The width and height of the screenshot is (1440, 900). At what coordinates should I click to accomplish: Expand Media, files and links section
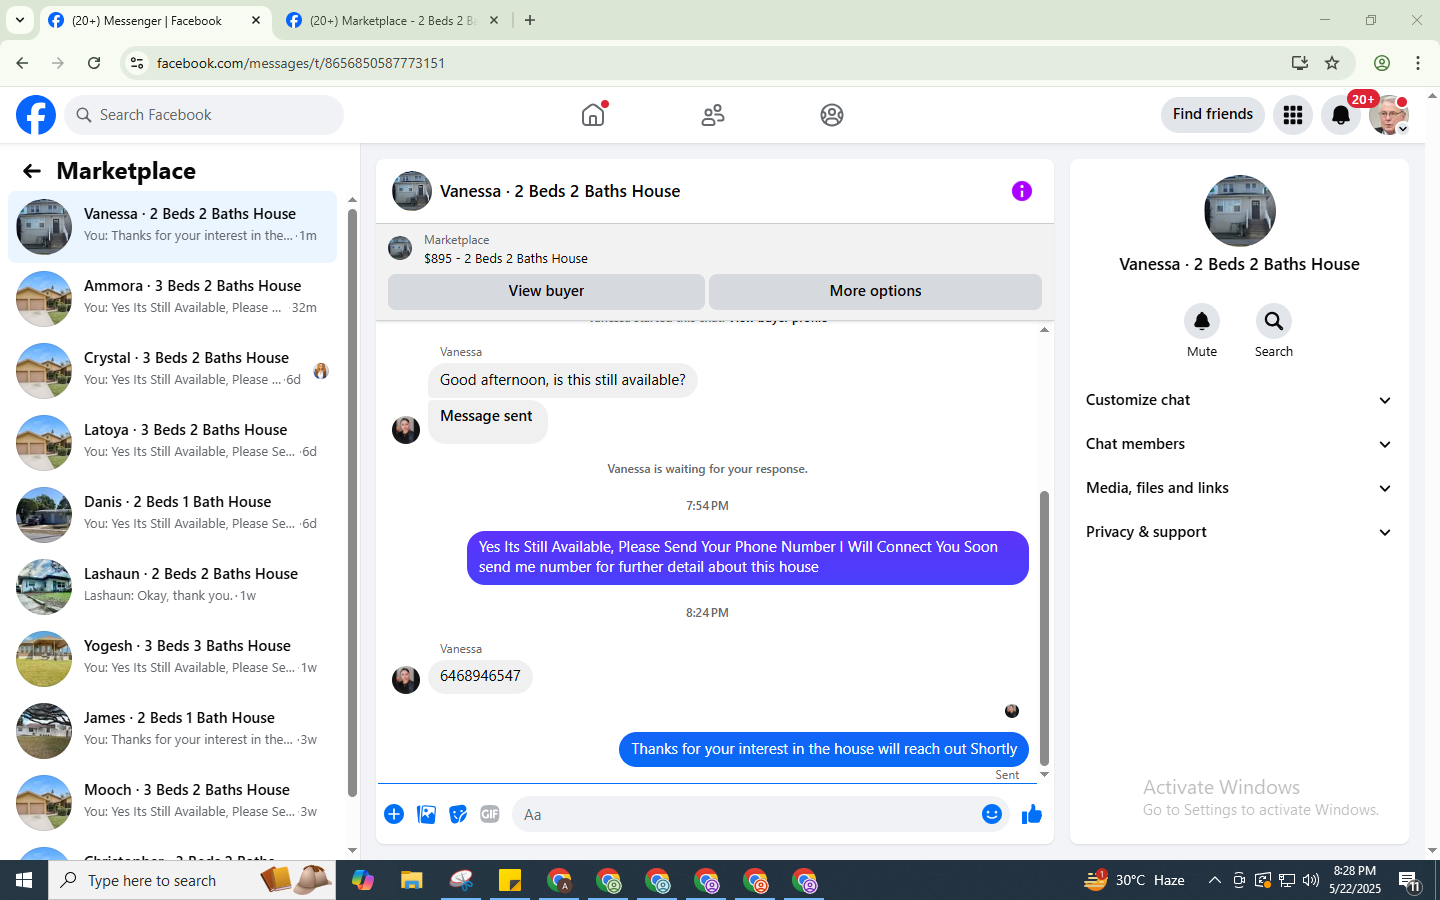point(1239,488)
